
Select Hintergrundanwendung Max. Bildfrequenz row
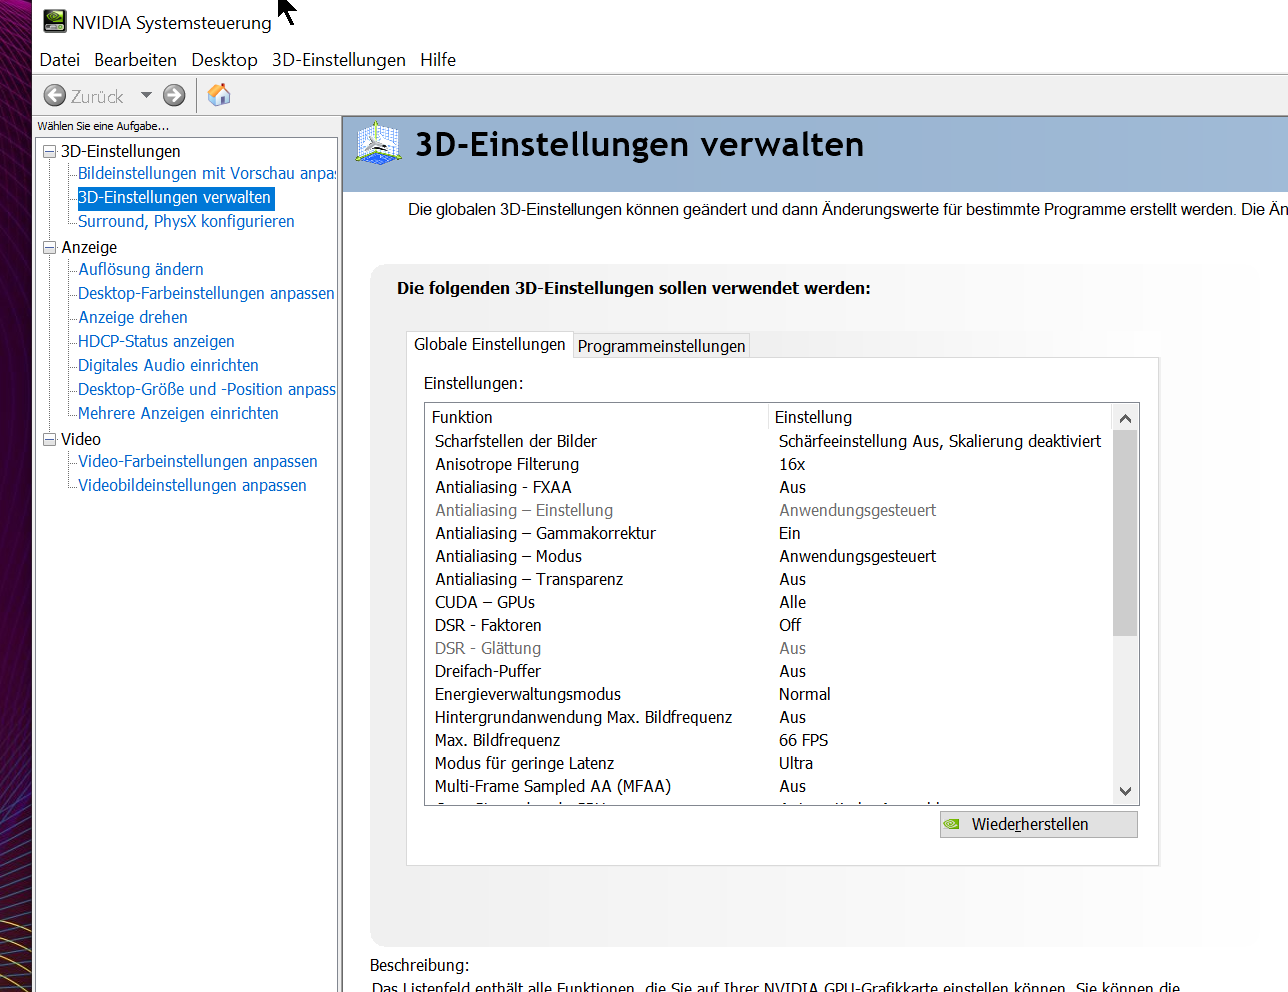[768, 717]
